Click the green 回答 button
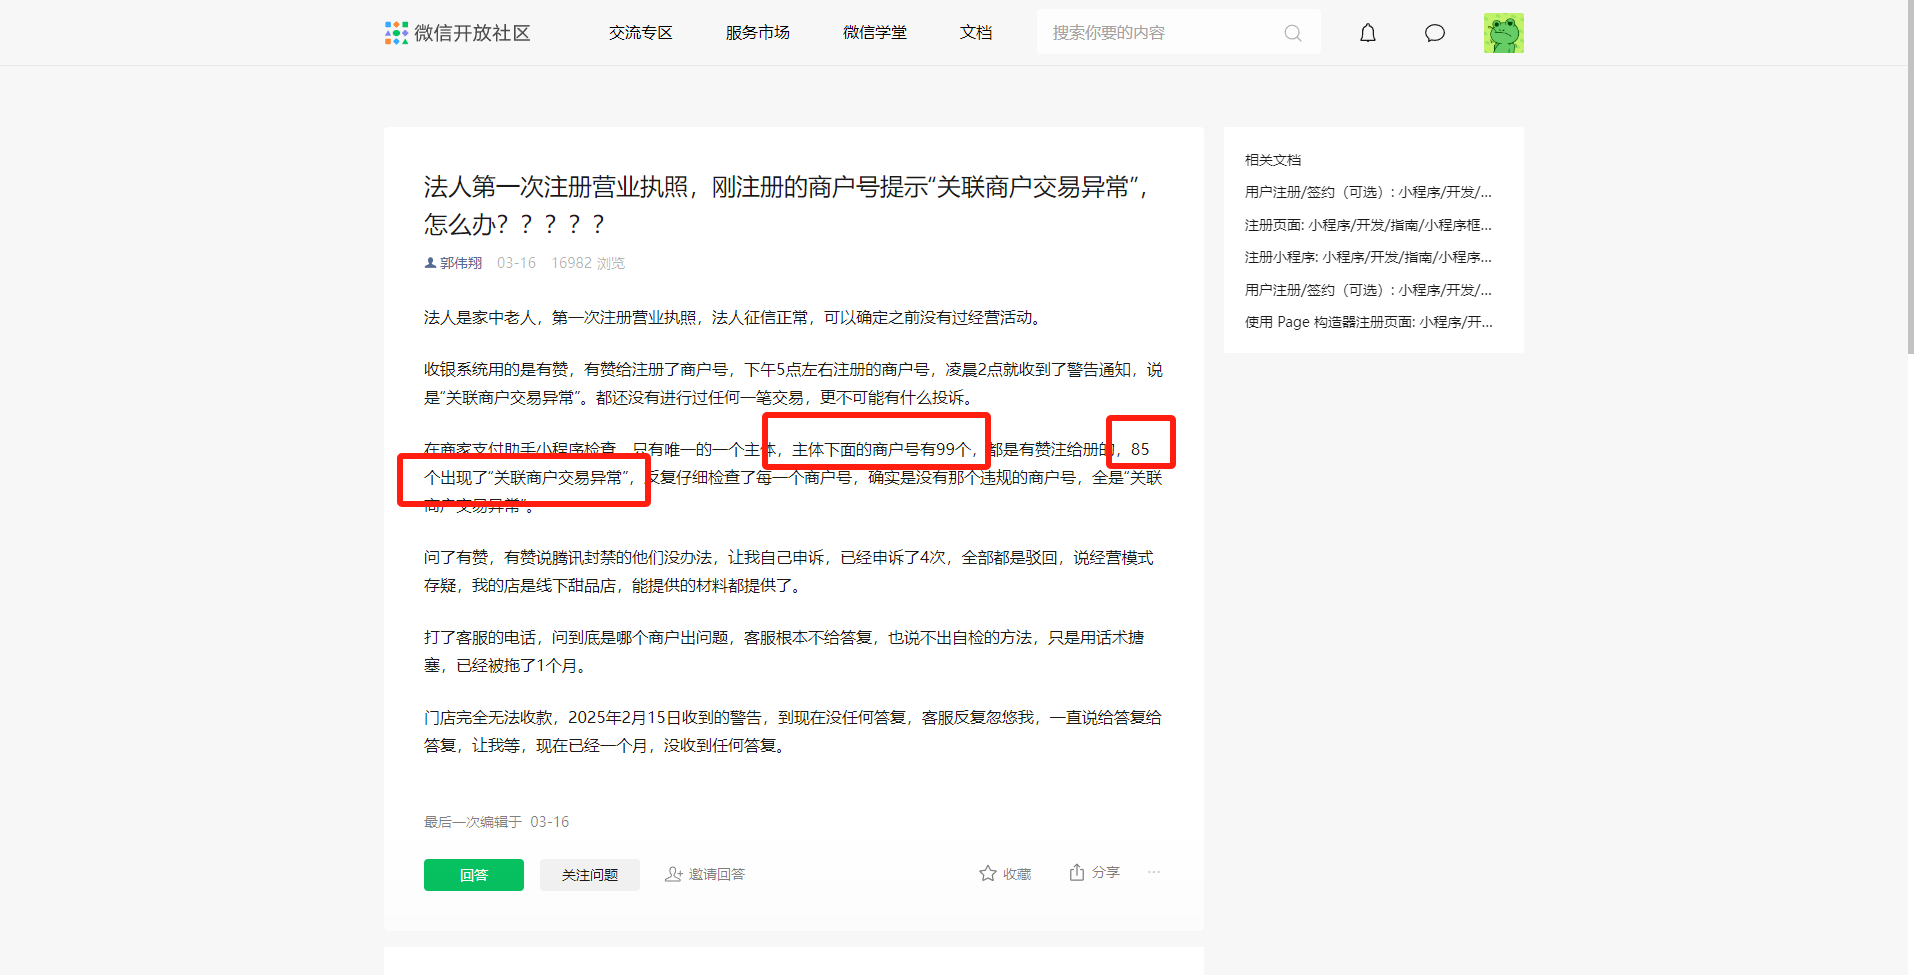The height and width of the screenshot is (975, 1914). click(474, 875)
